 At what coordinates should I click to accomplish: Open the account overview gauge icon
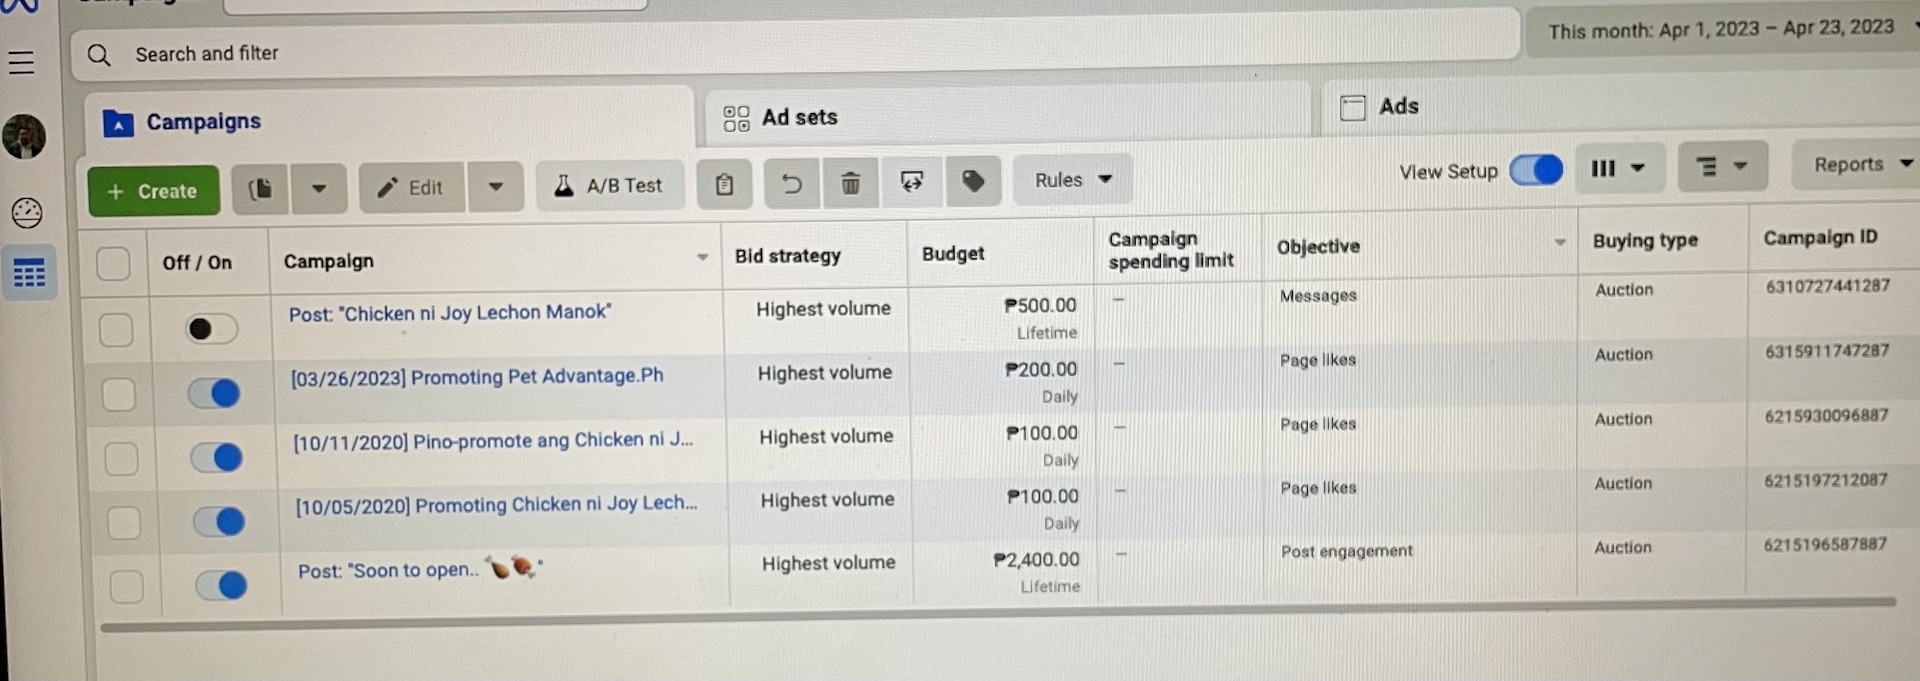point(27,212)
